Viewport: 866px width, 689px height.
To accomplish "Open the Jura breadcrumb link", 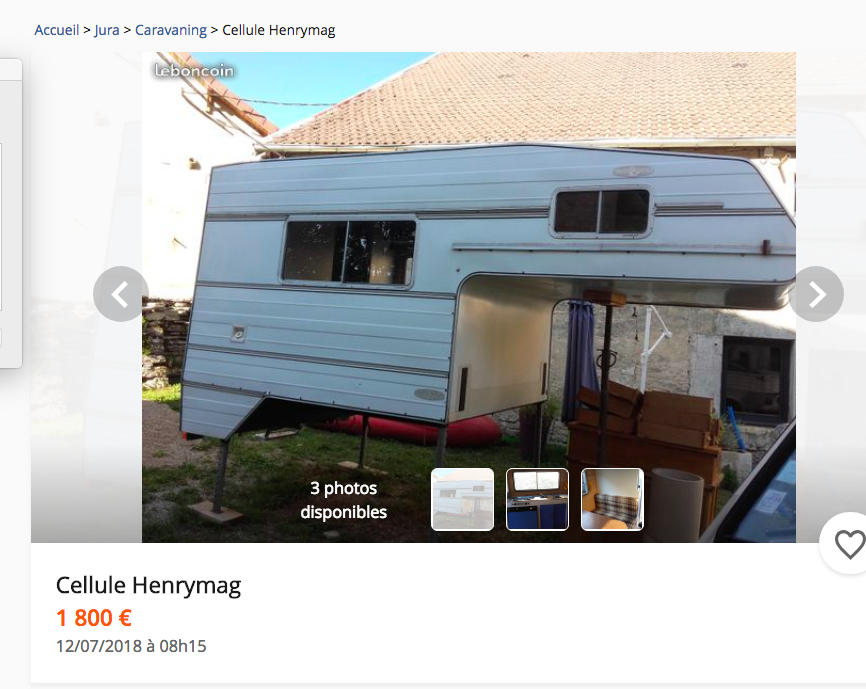I will (x=107, y=30).
